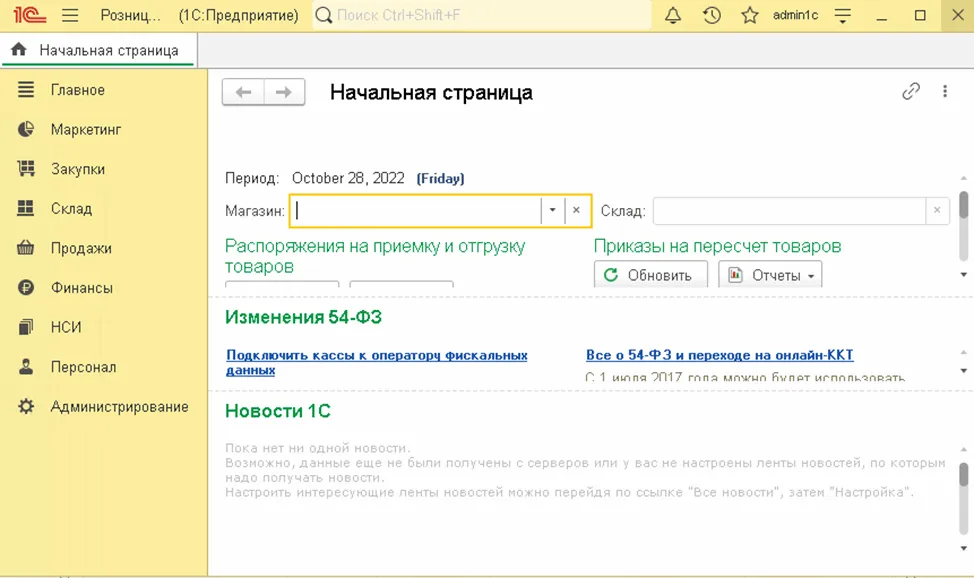Click the navigation back arrow
Image resolution: width=974 pixels, height=578 pixels.
[243, 91]
